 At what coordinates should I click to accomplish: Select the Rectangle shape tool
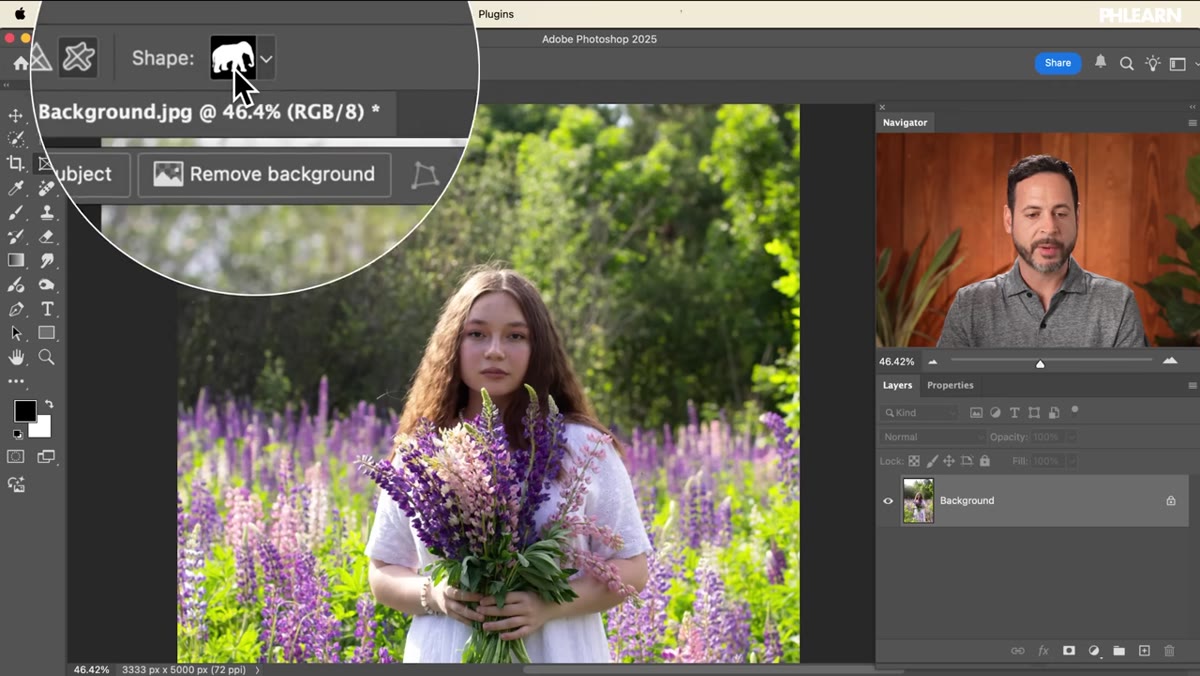[x=47, y=333]
